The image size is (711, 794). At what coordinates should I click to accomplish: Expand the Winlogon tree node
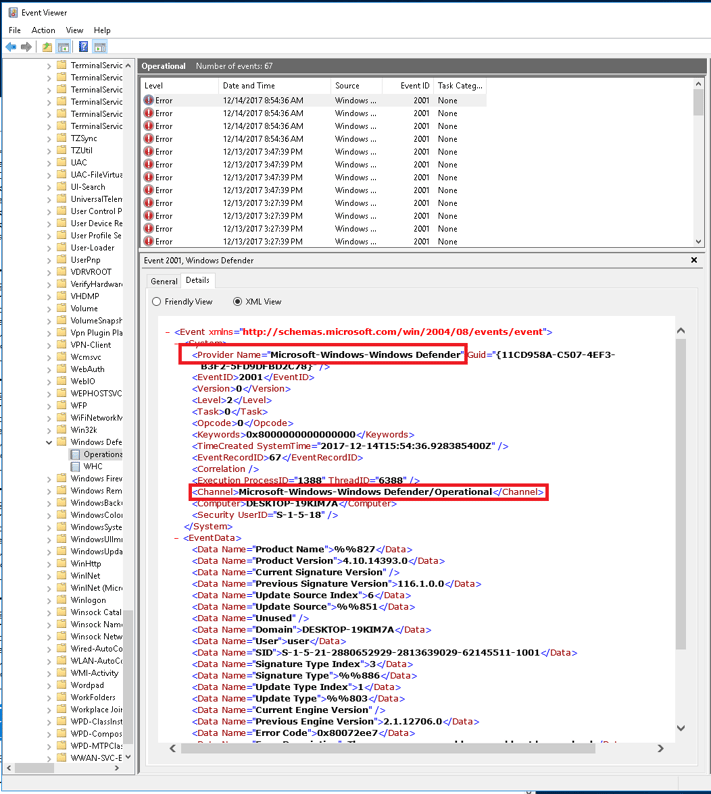48,600
